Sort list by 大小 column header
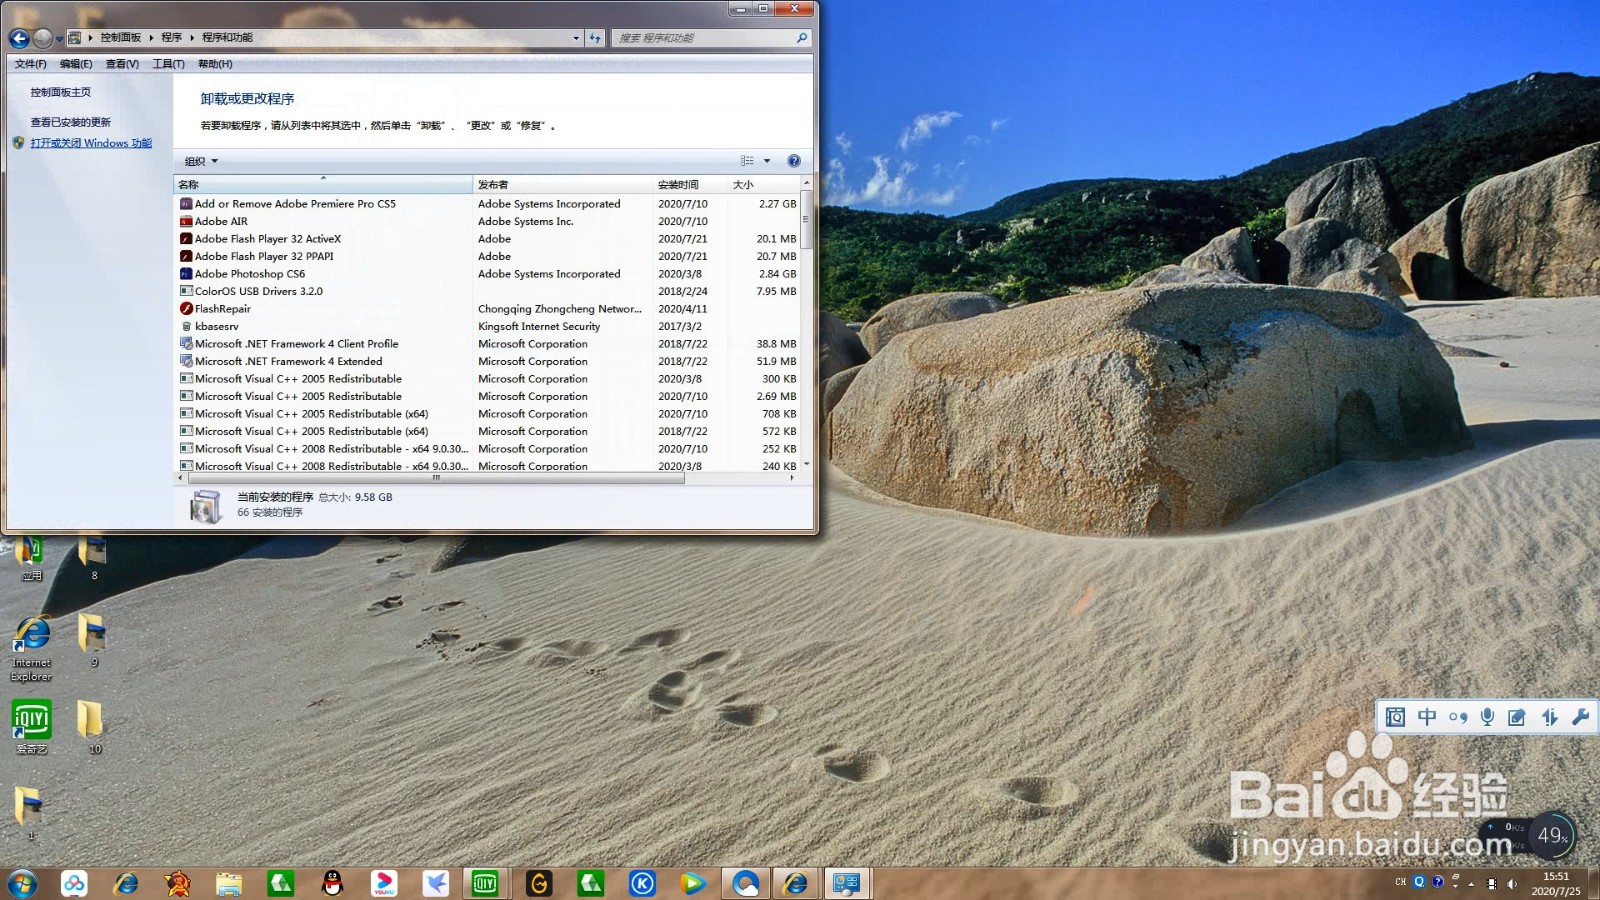1600x900 pixels. pyautogui.click(x=764, y=185)
